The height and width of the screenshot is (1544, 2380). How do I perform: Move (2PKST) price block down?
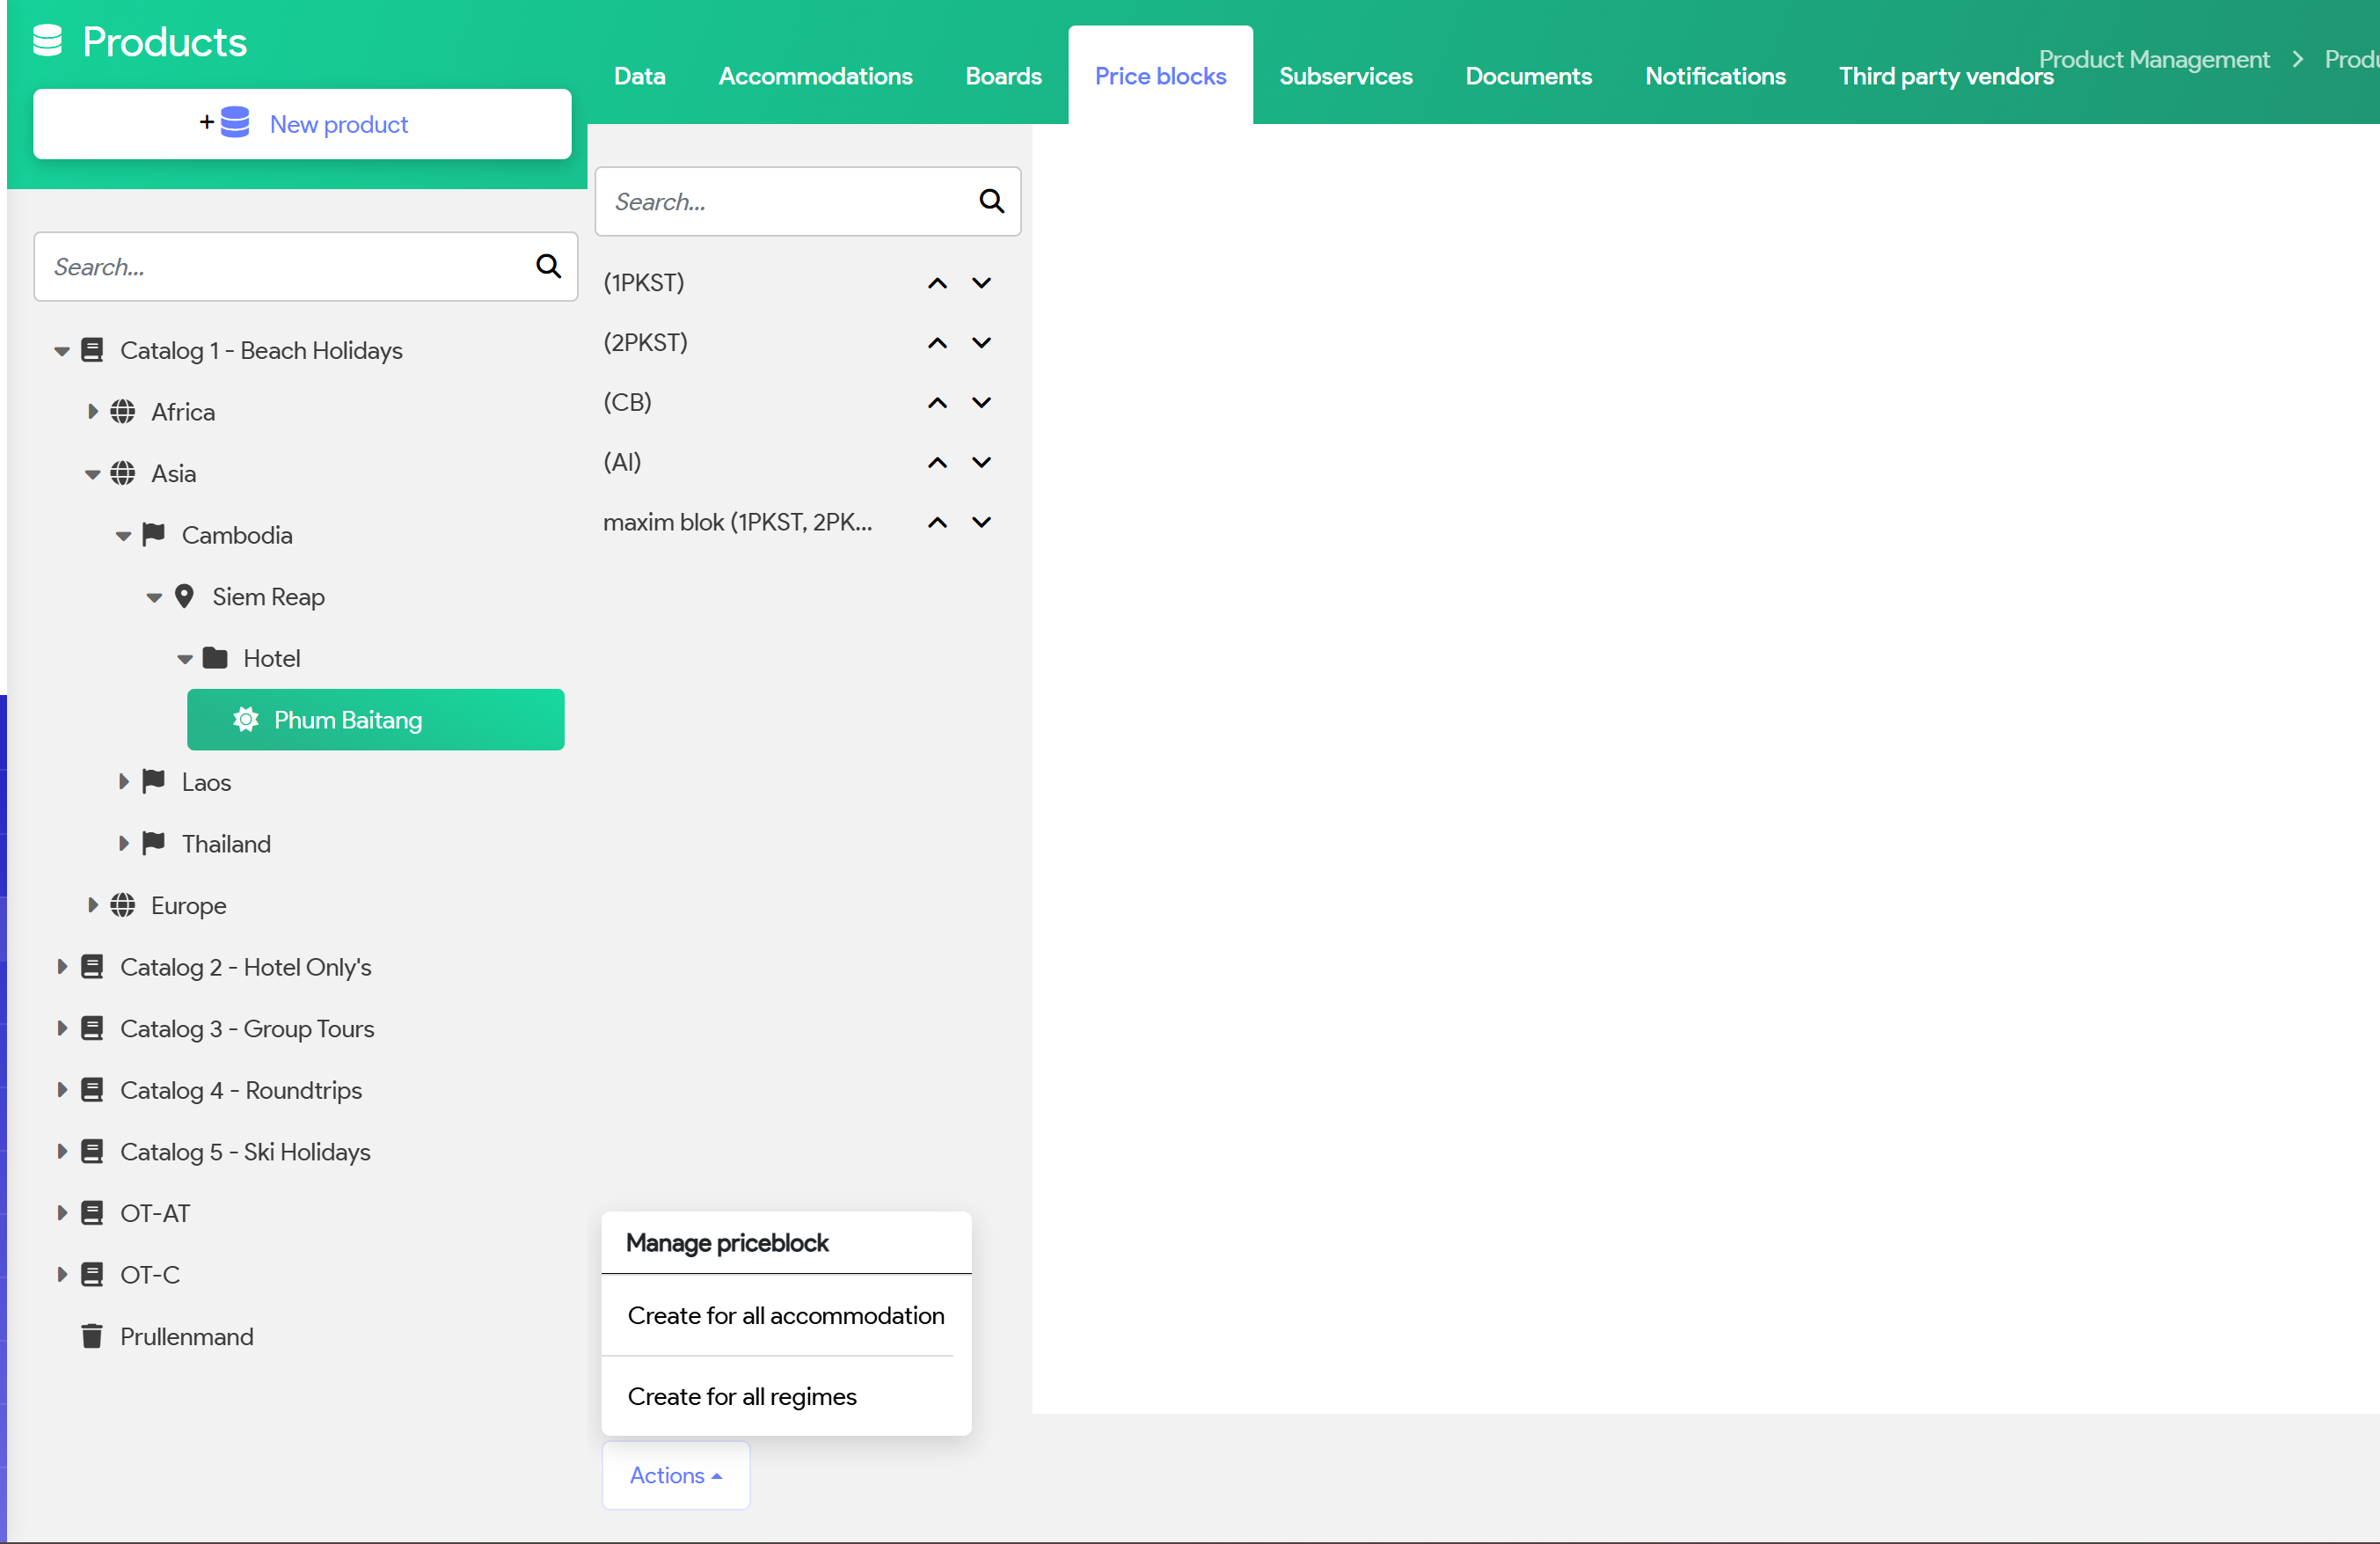pos(982,343)
